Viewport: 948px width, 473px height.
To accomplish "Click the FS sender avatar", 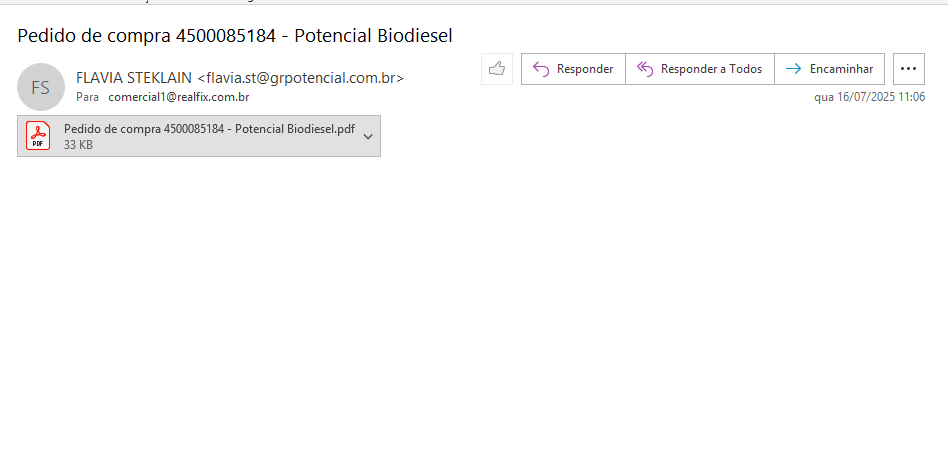I will click(x=40, y=87).
